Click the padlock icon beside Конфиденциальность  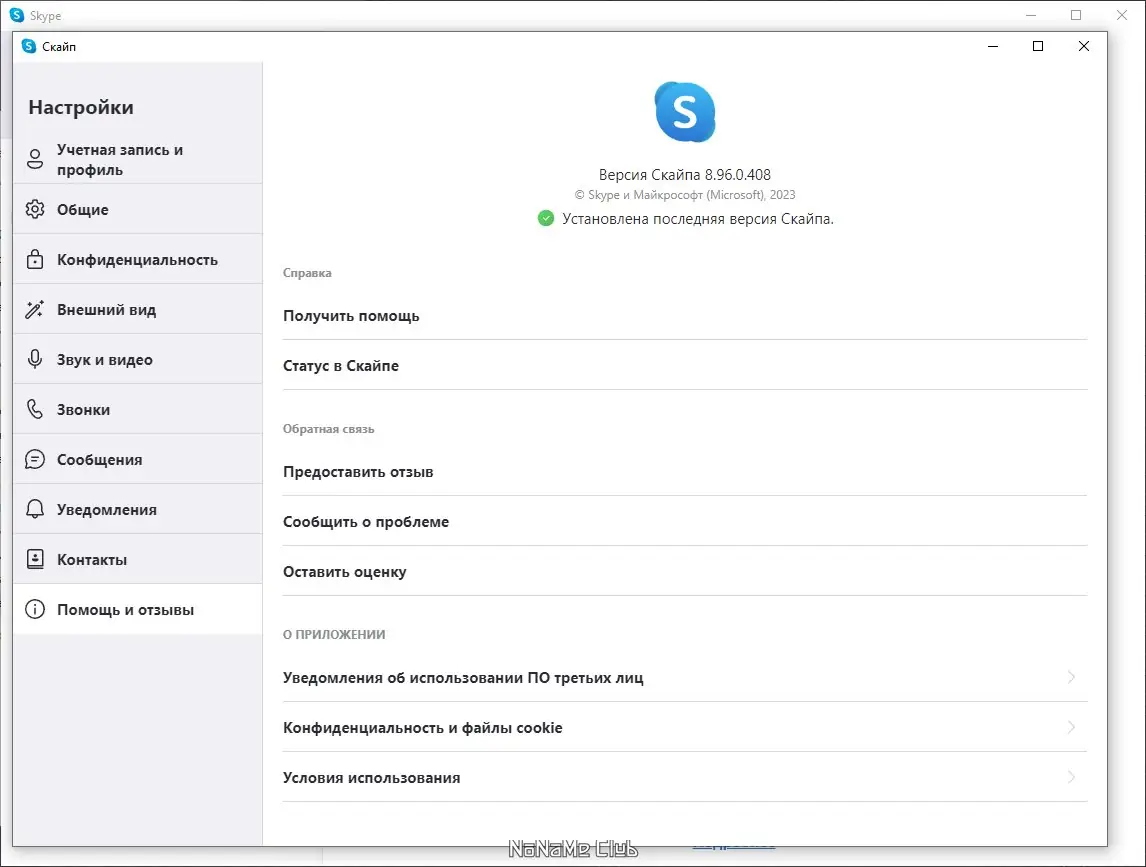35,259
